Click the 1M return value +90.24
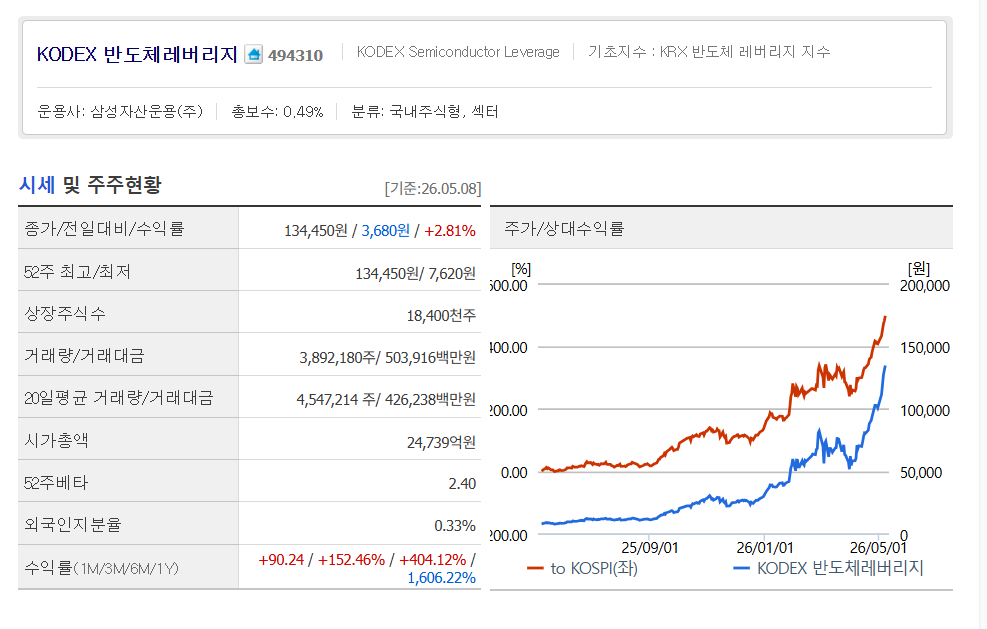This screenshot has height=629, width=987. [x=281, y=560]
